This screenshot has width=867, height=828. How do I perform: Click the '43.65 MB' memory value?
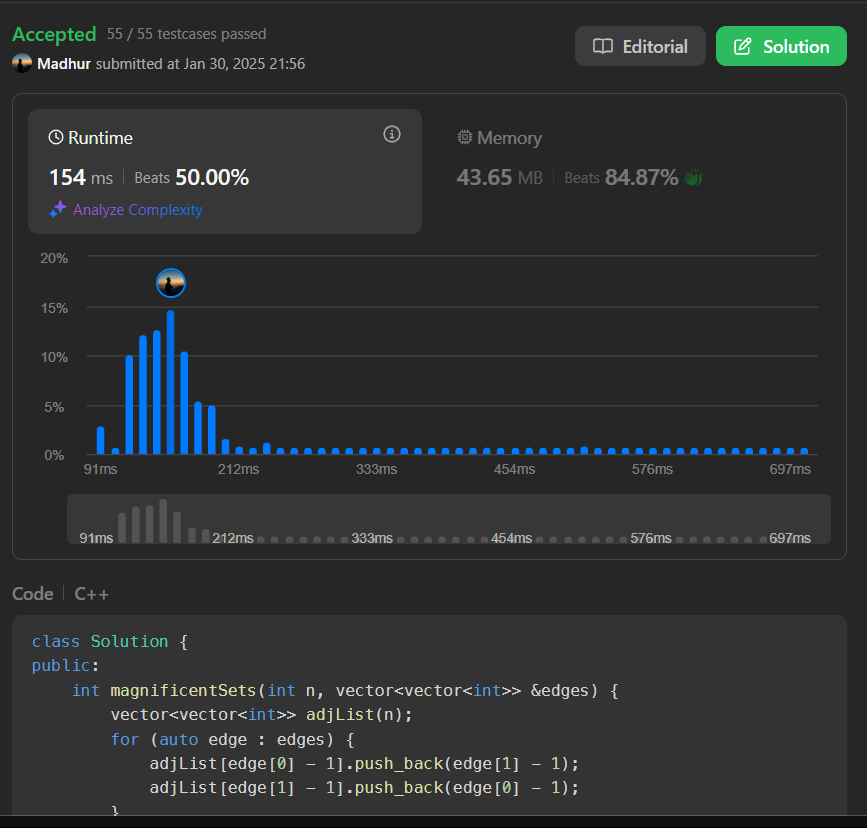[x=499, y=178]
